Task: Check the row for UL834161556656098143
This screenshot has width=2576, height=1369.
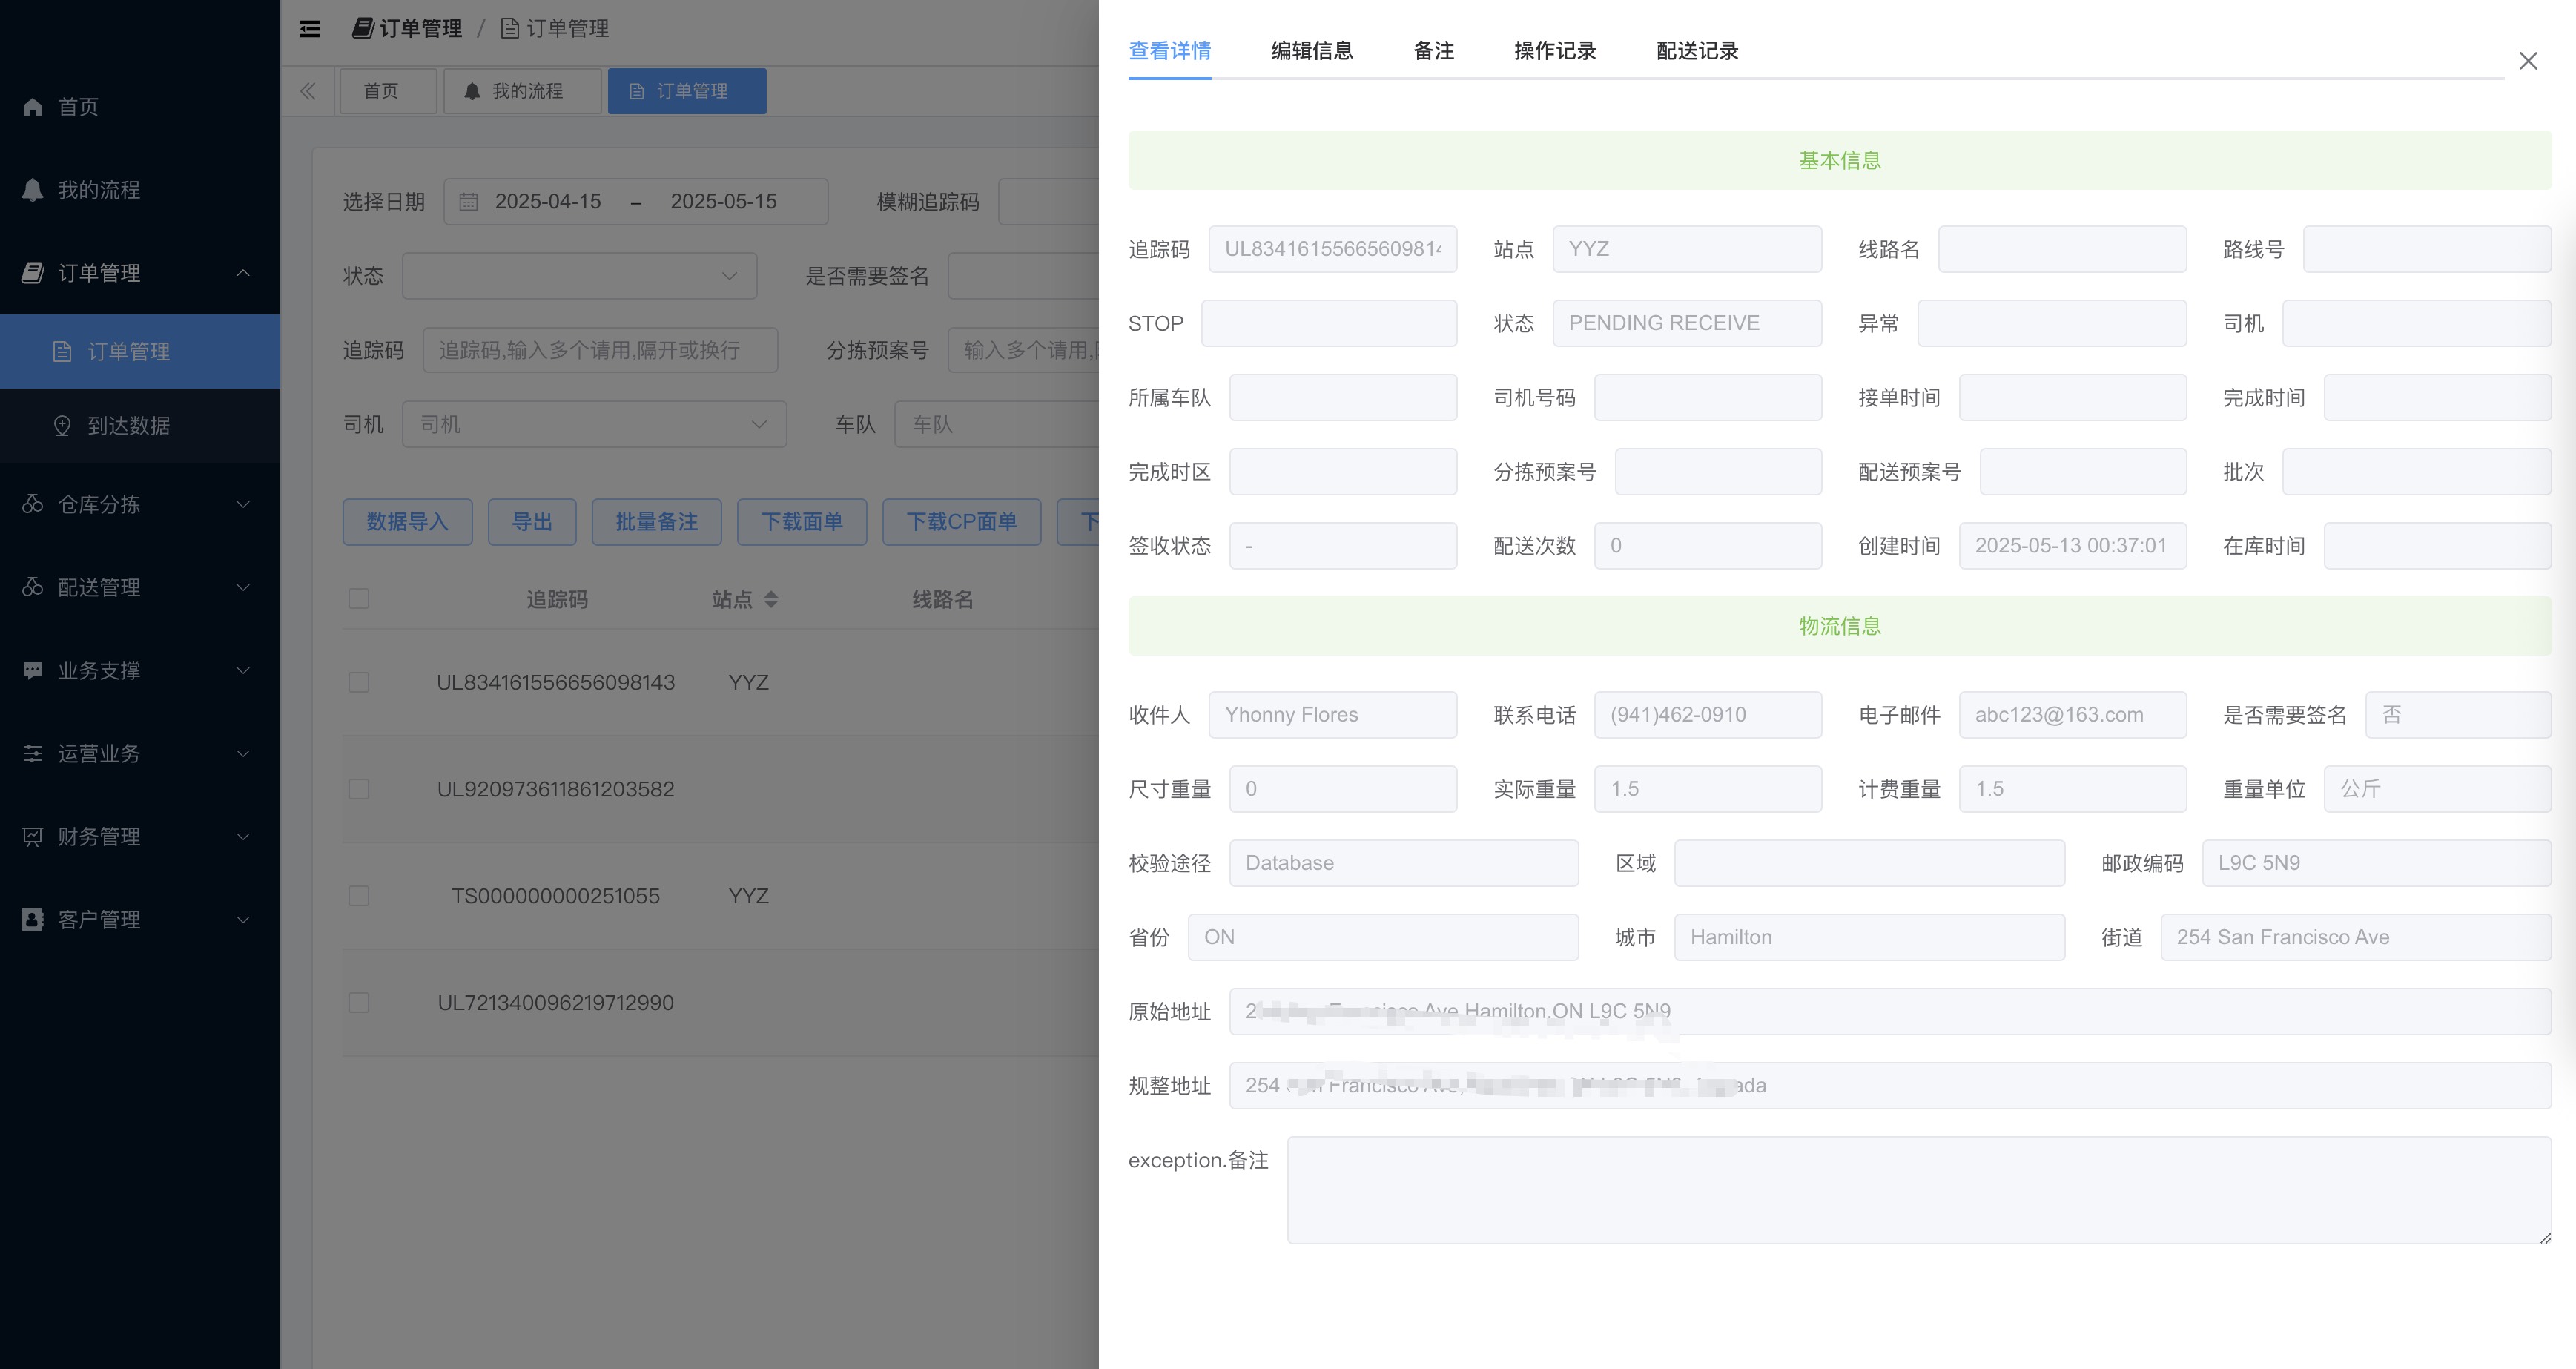Action: [x=359, y=683]
